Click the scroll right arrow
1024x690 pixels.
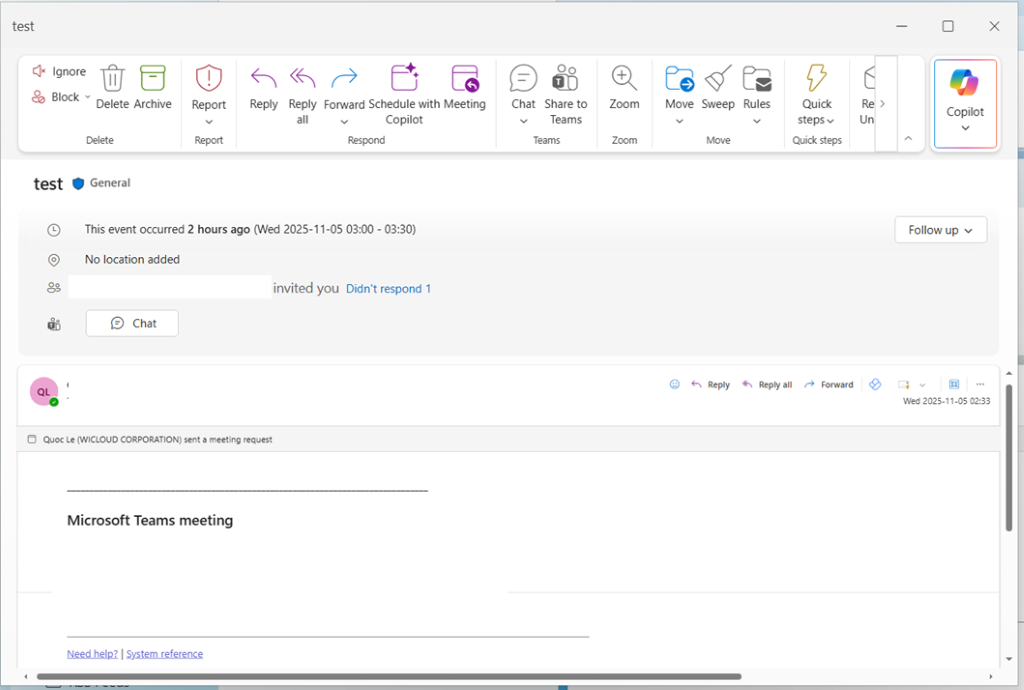991,676
